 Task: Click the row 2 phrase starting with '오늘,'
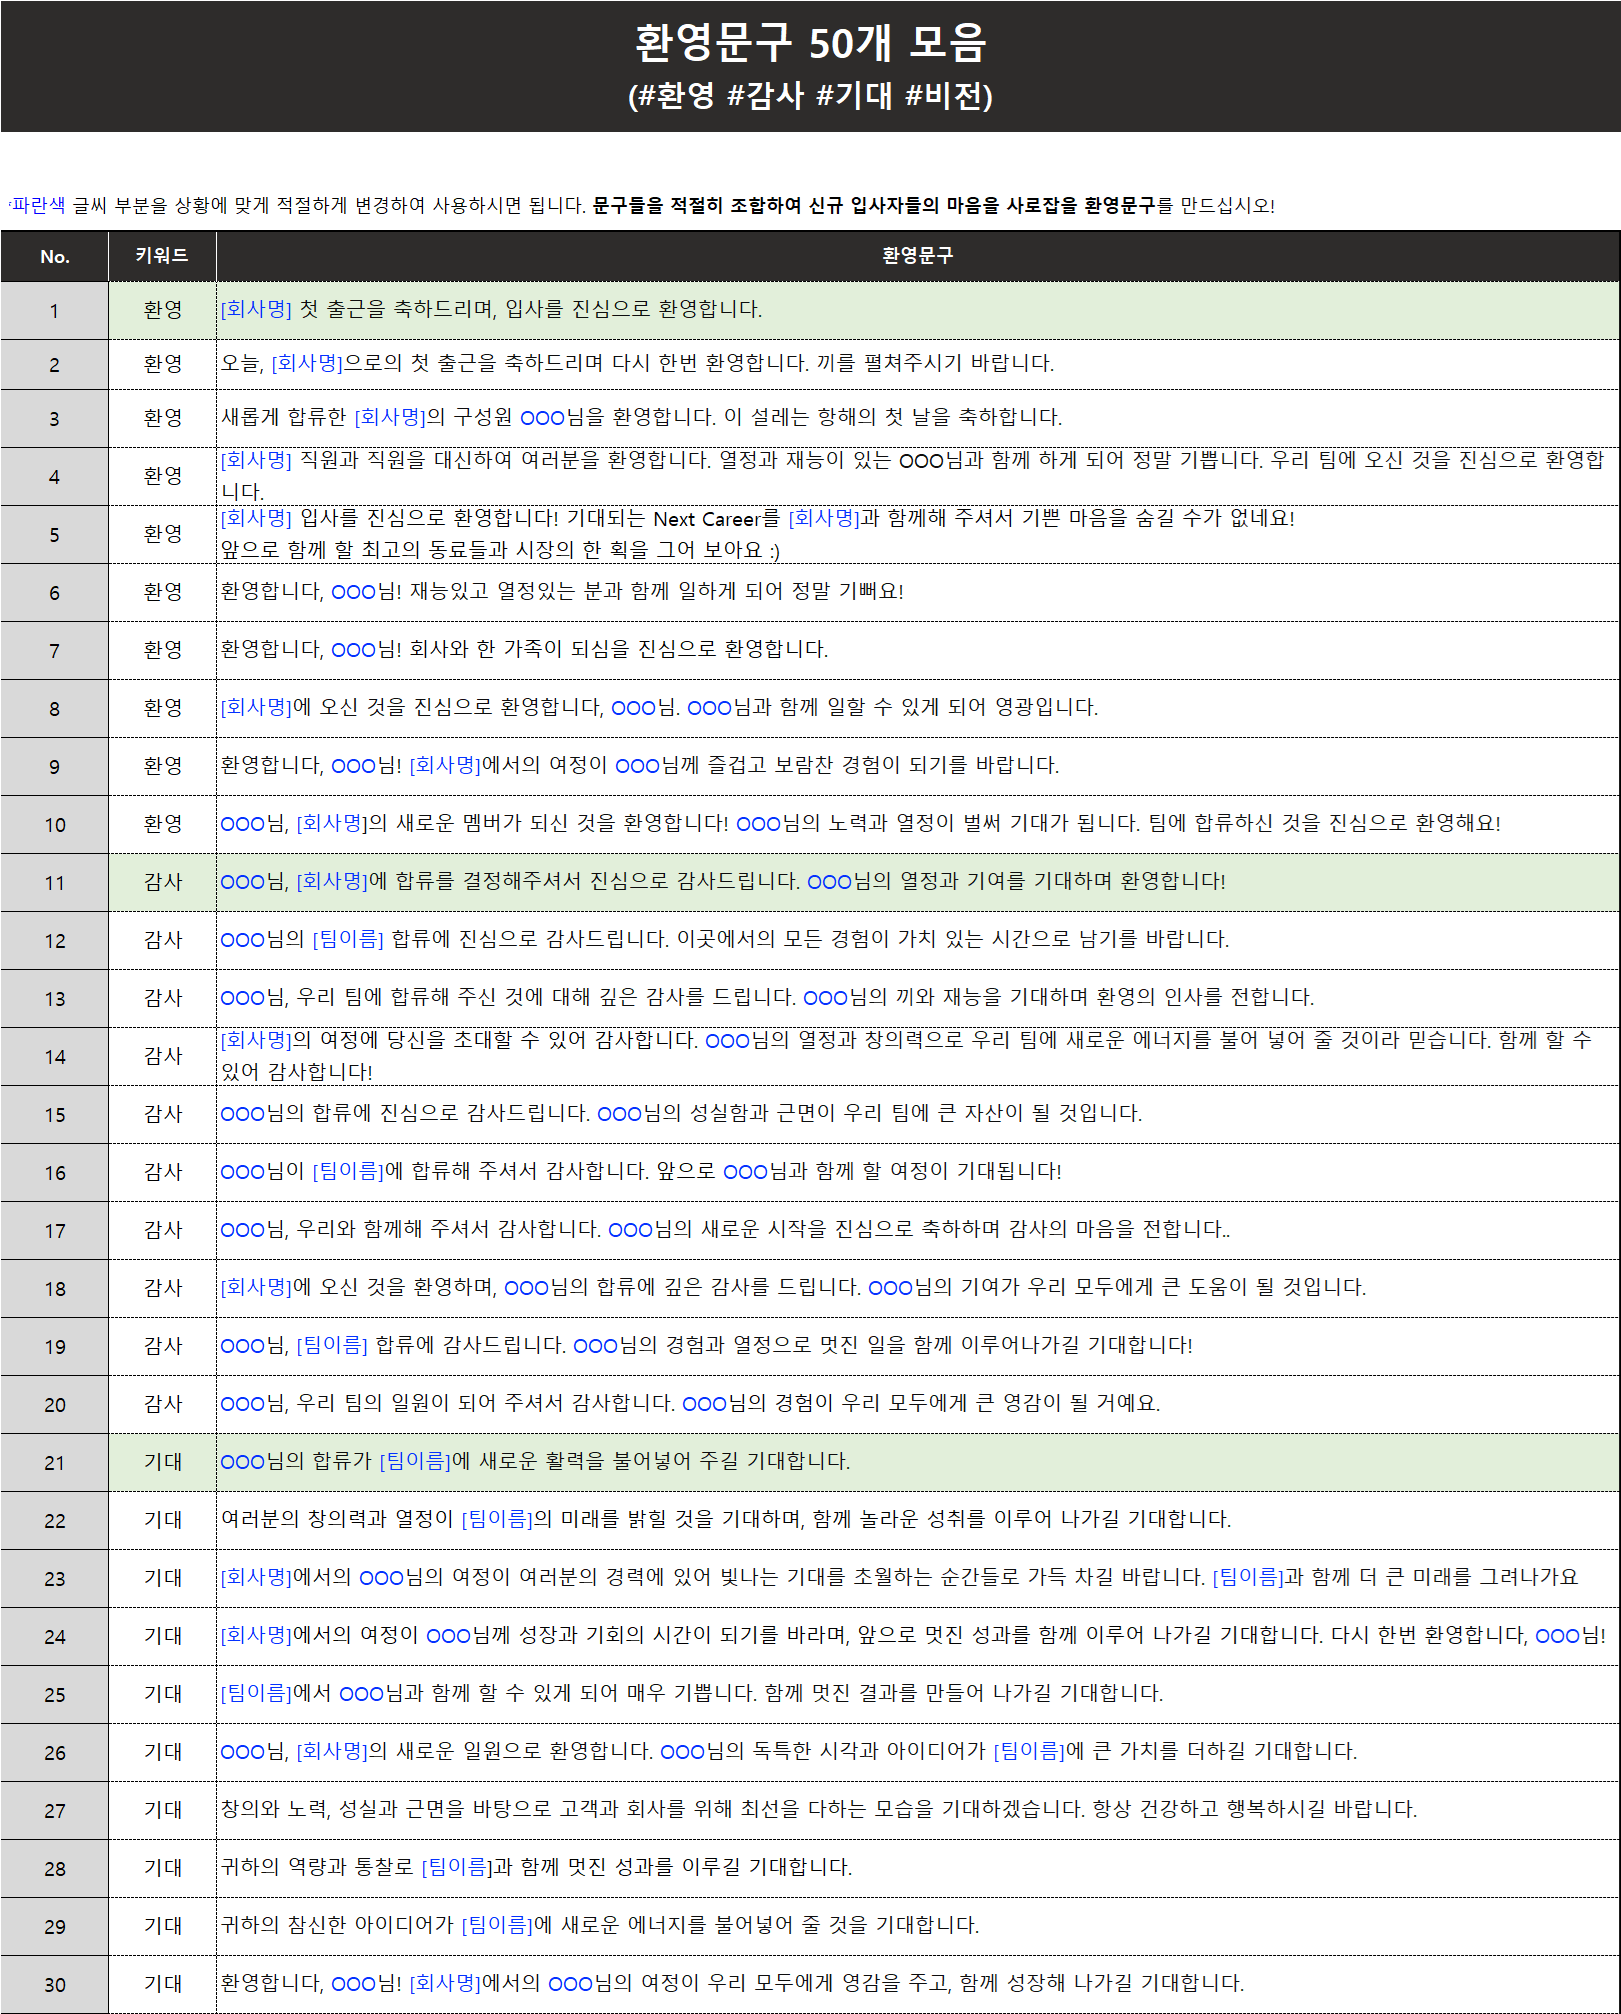[x=637, y=363]
